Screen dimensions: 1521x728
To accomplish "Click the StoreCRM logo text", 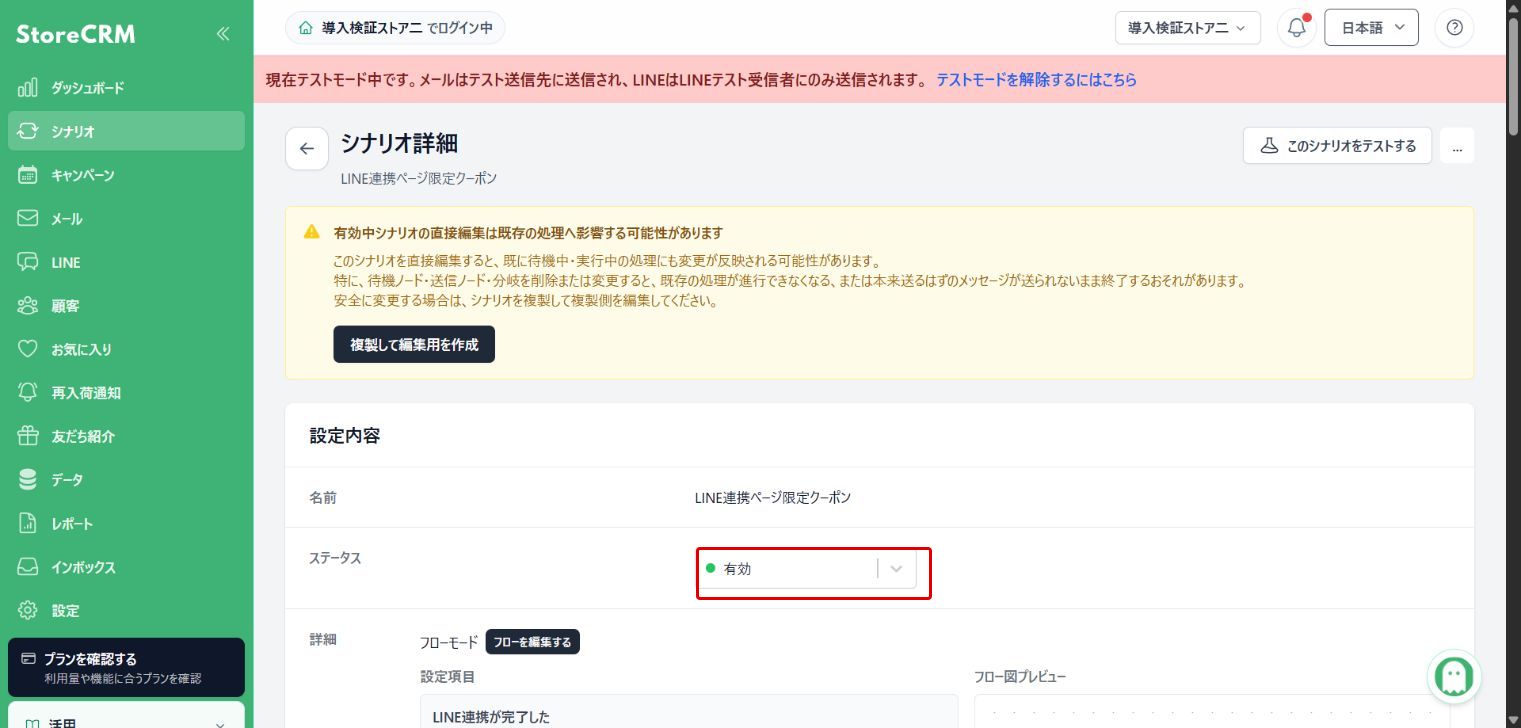I will 75,35.
